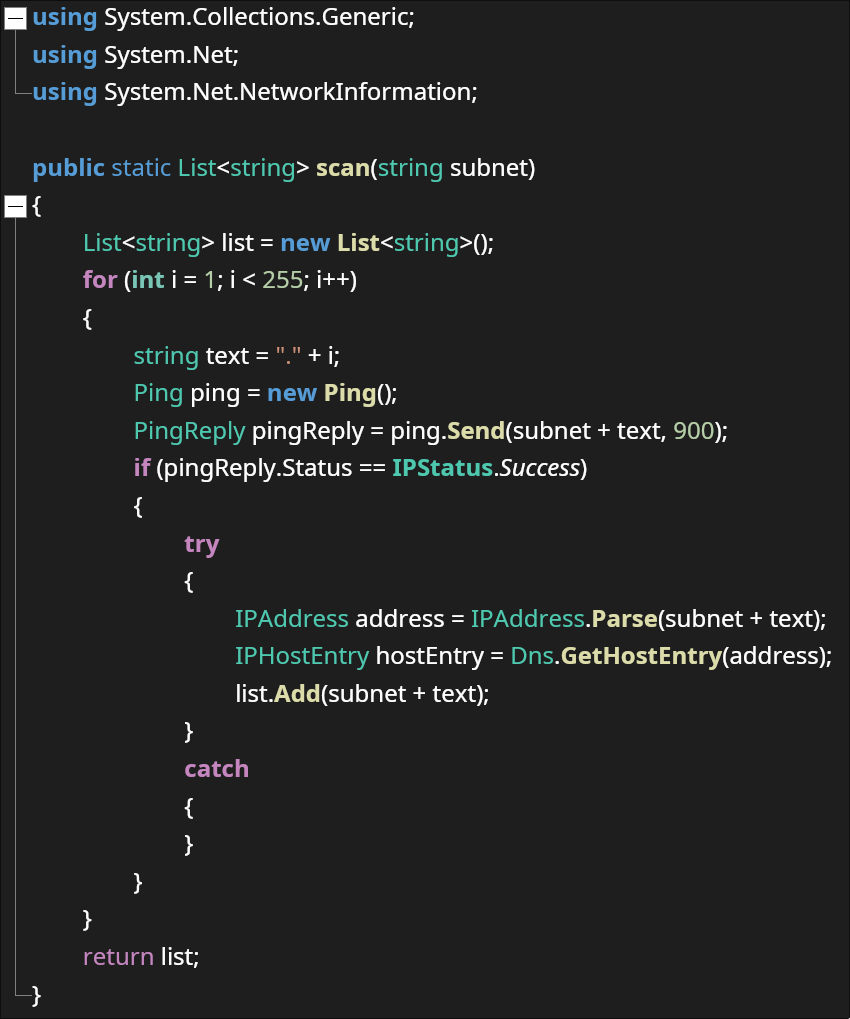Collapse the scan method body
The height and width of the screenshot is (1019, 850).
[15, 207]
